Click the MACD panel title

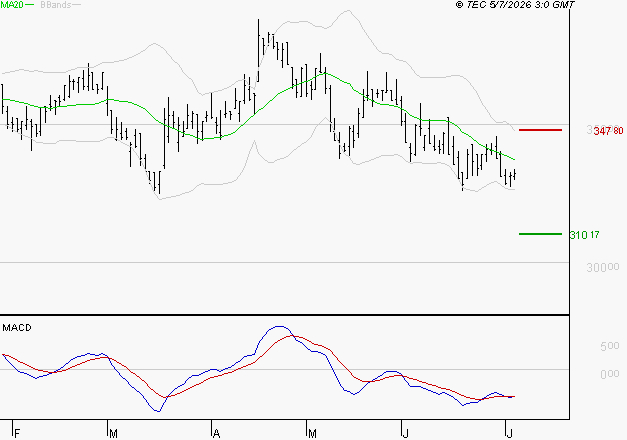point(17,328)
